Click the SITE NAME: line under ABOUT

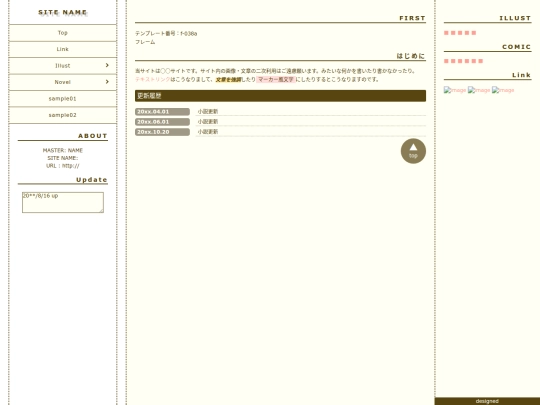coord(63,158)
